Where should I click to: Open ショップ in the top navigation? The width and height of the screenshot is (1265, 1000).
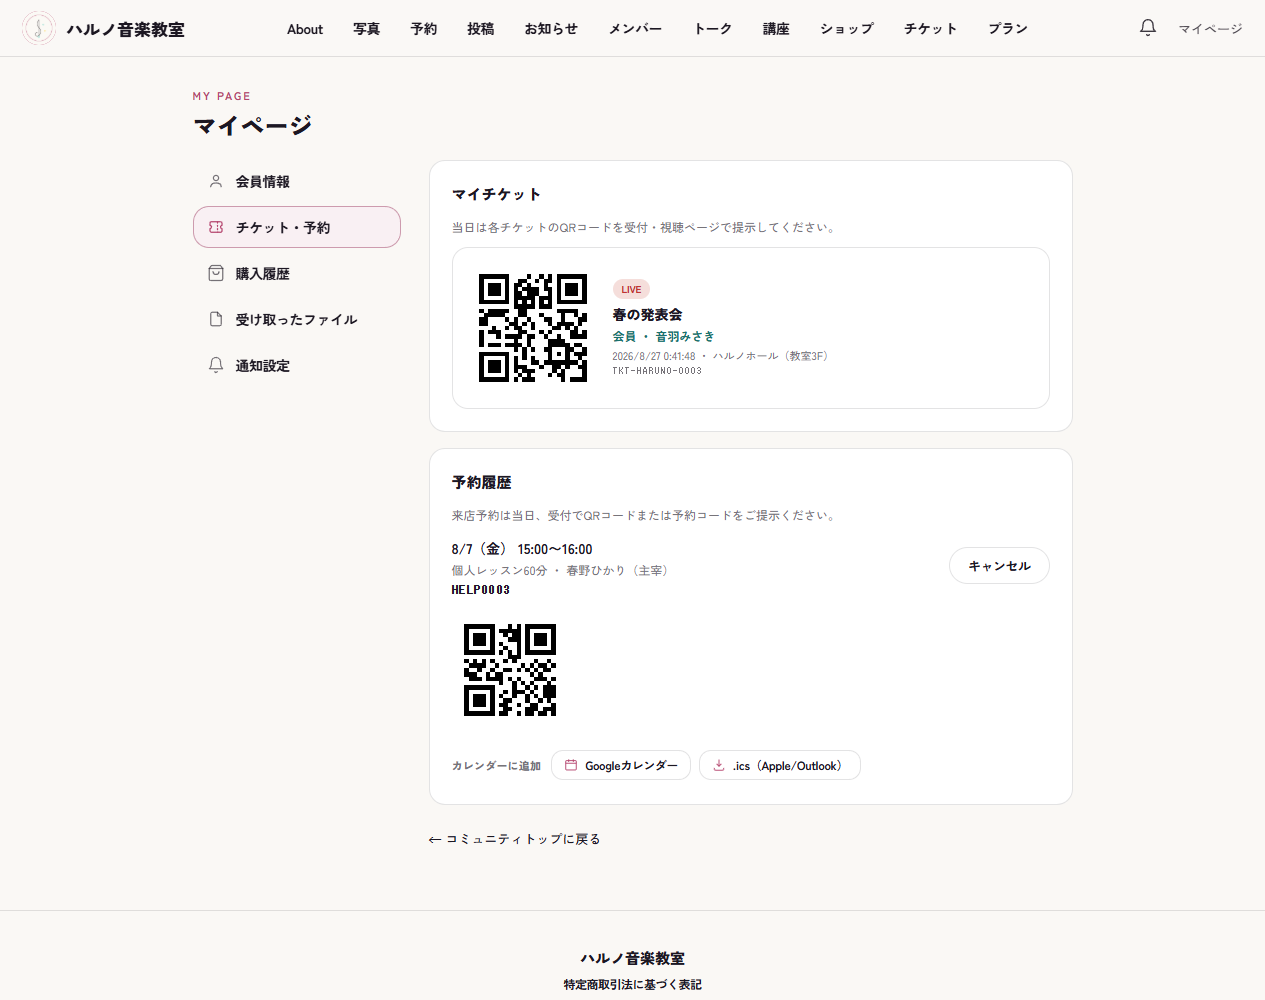(847, 29)
